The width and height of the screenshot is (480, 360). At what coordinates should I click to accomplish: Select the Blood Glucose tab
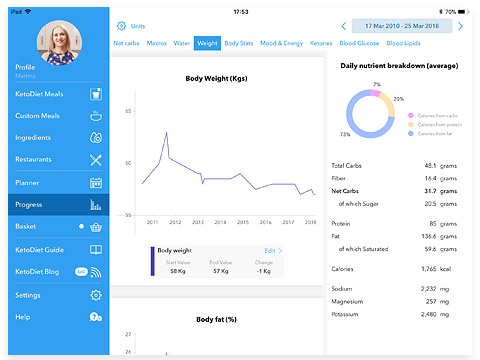click(x=359, y=43)
